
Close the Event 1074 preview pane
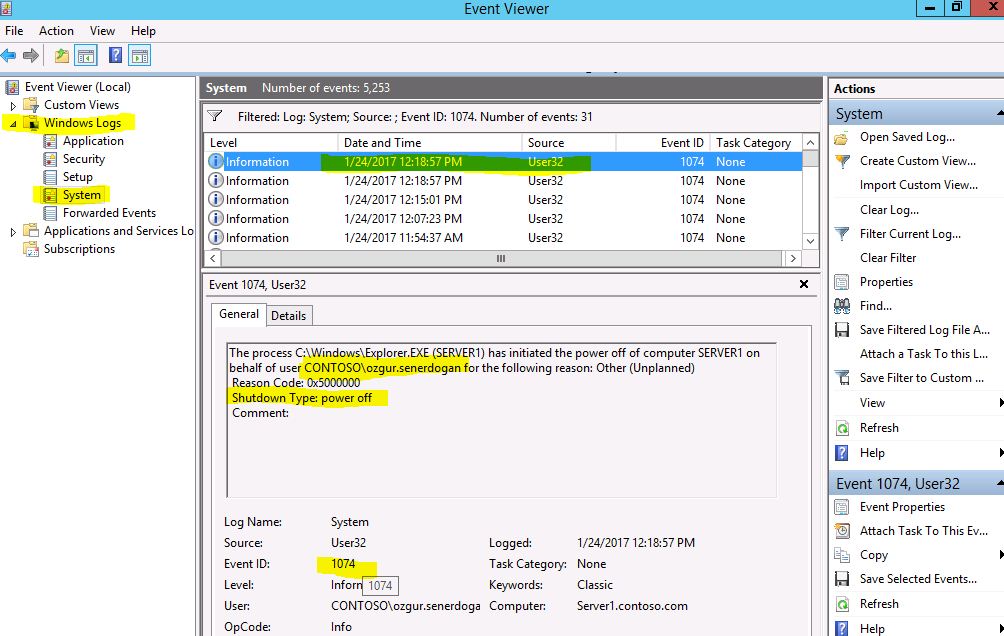(x=804, y=284)
